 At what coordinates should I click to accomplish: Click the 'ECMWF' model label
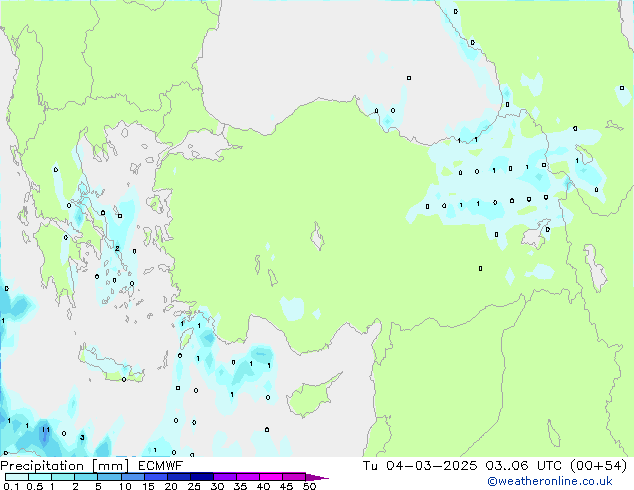coord(161,466)
